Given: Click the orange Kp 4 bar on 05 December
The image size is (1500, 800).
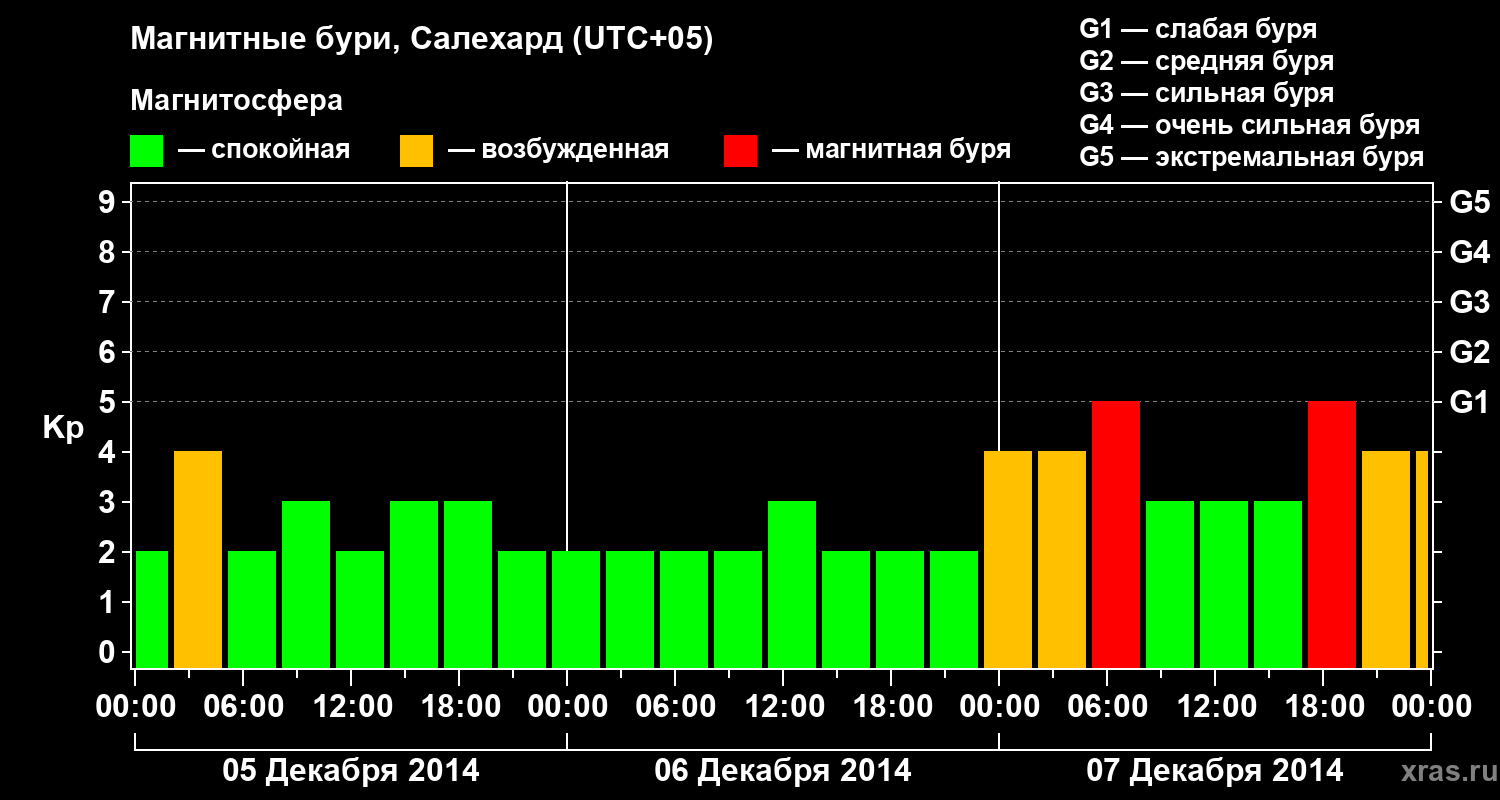Looking at the screenshot, I should click(x=198, y=560).
